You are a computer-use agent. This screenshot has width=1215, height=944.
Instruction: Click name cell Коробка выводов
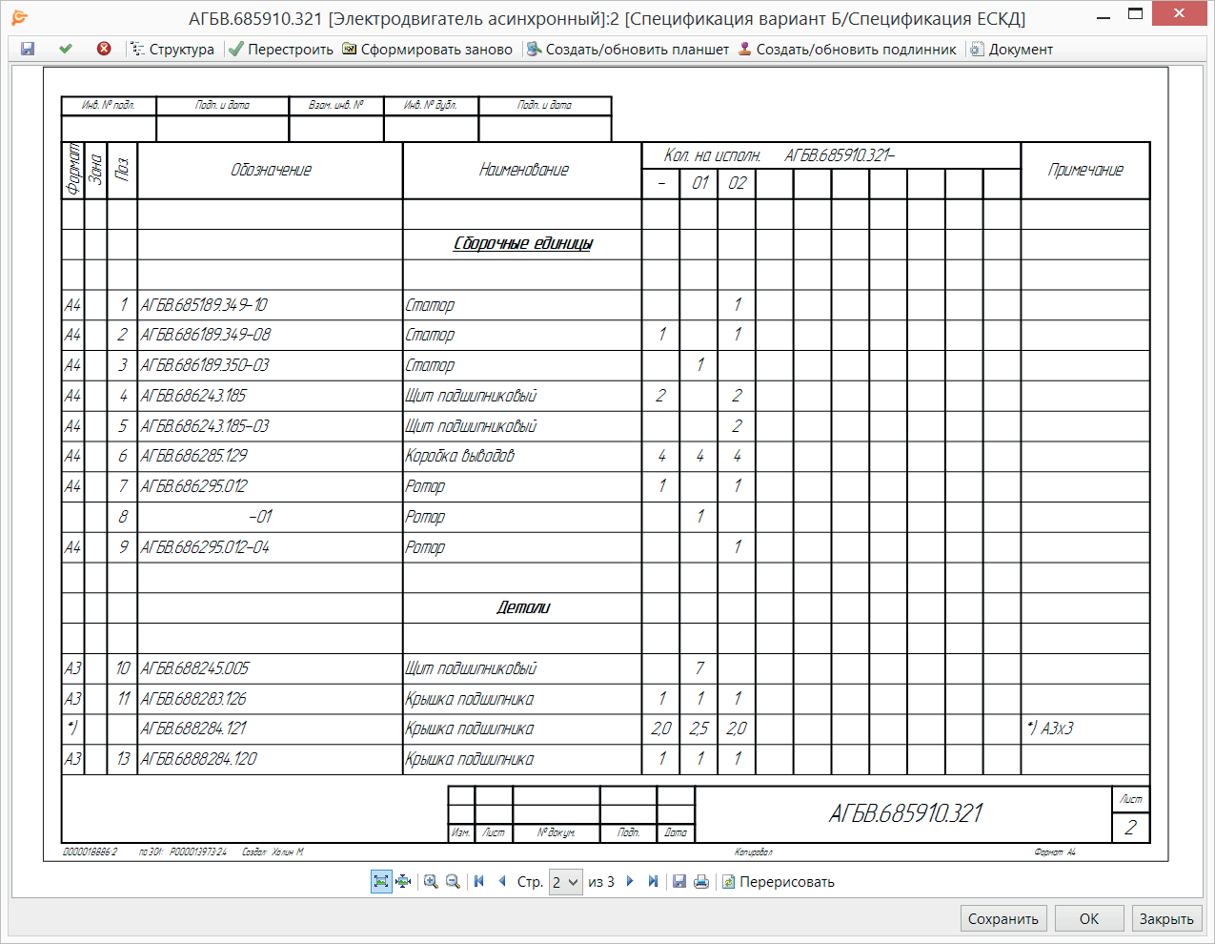tap(522, 456)
